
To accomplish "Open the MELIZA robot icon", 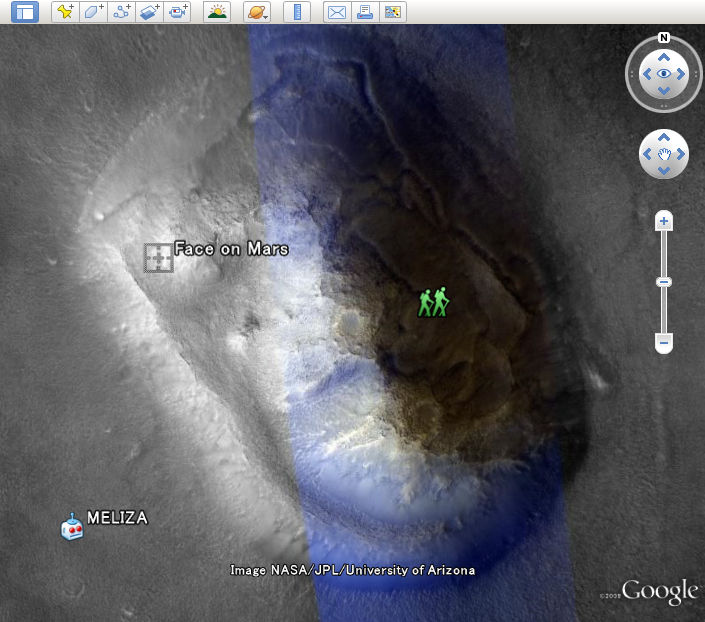I will point(72,527).
